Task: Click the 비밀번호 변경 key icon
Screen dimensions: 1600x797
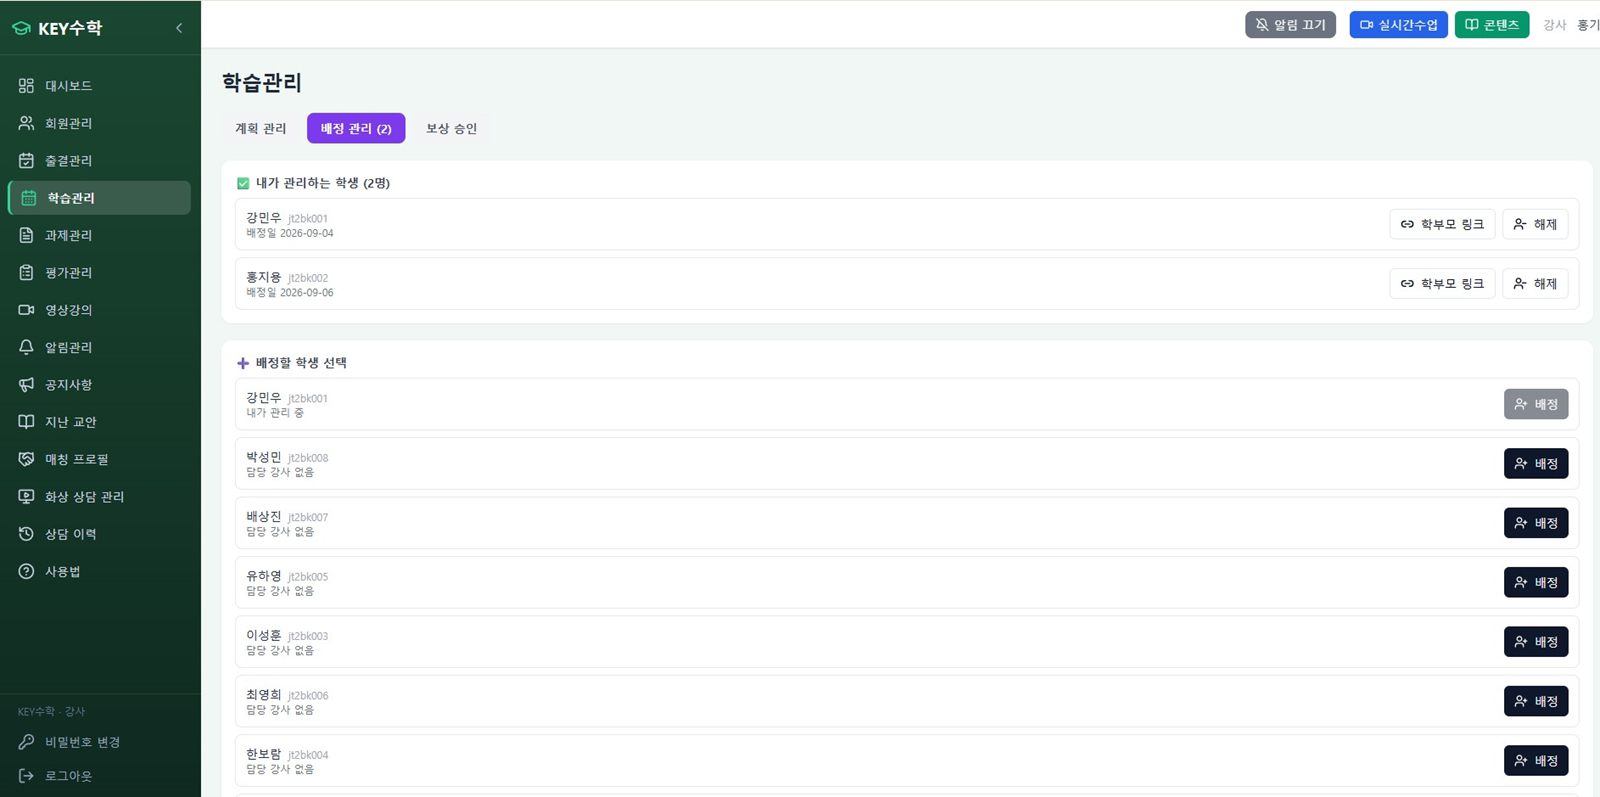Action: tap(26, 742)
